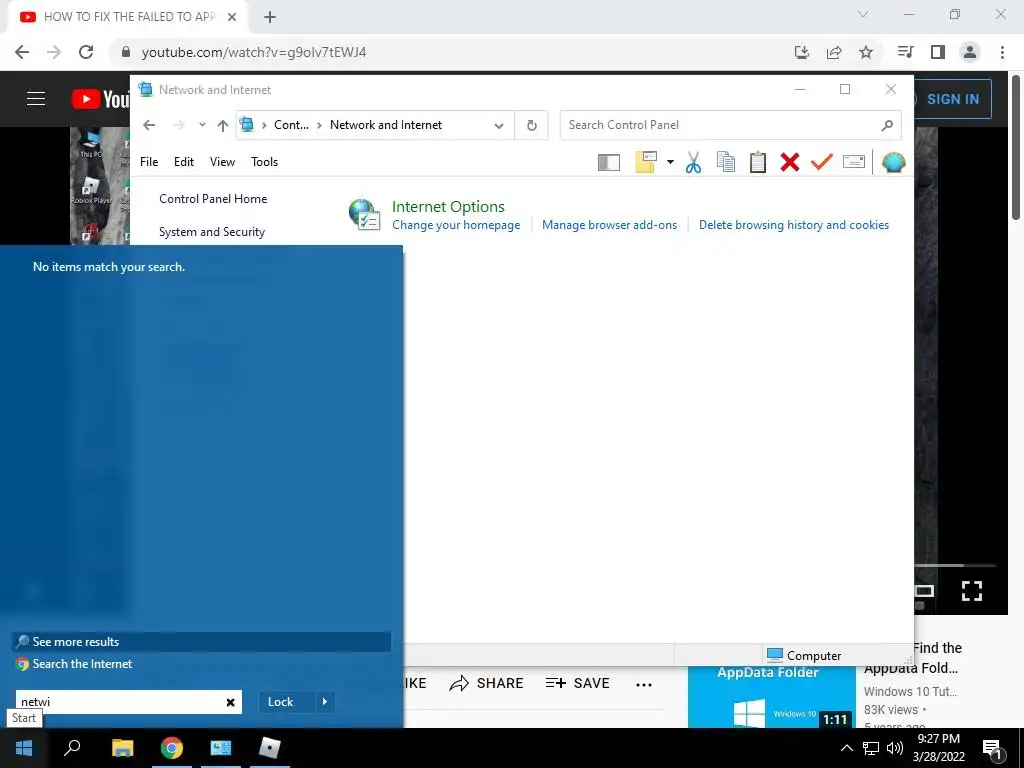
Task: Open a new Chrome tab
Action: click(x=270, y=17)
